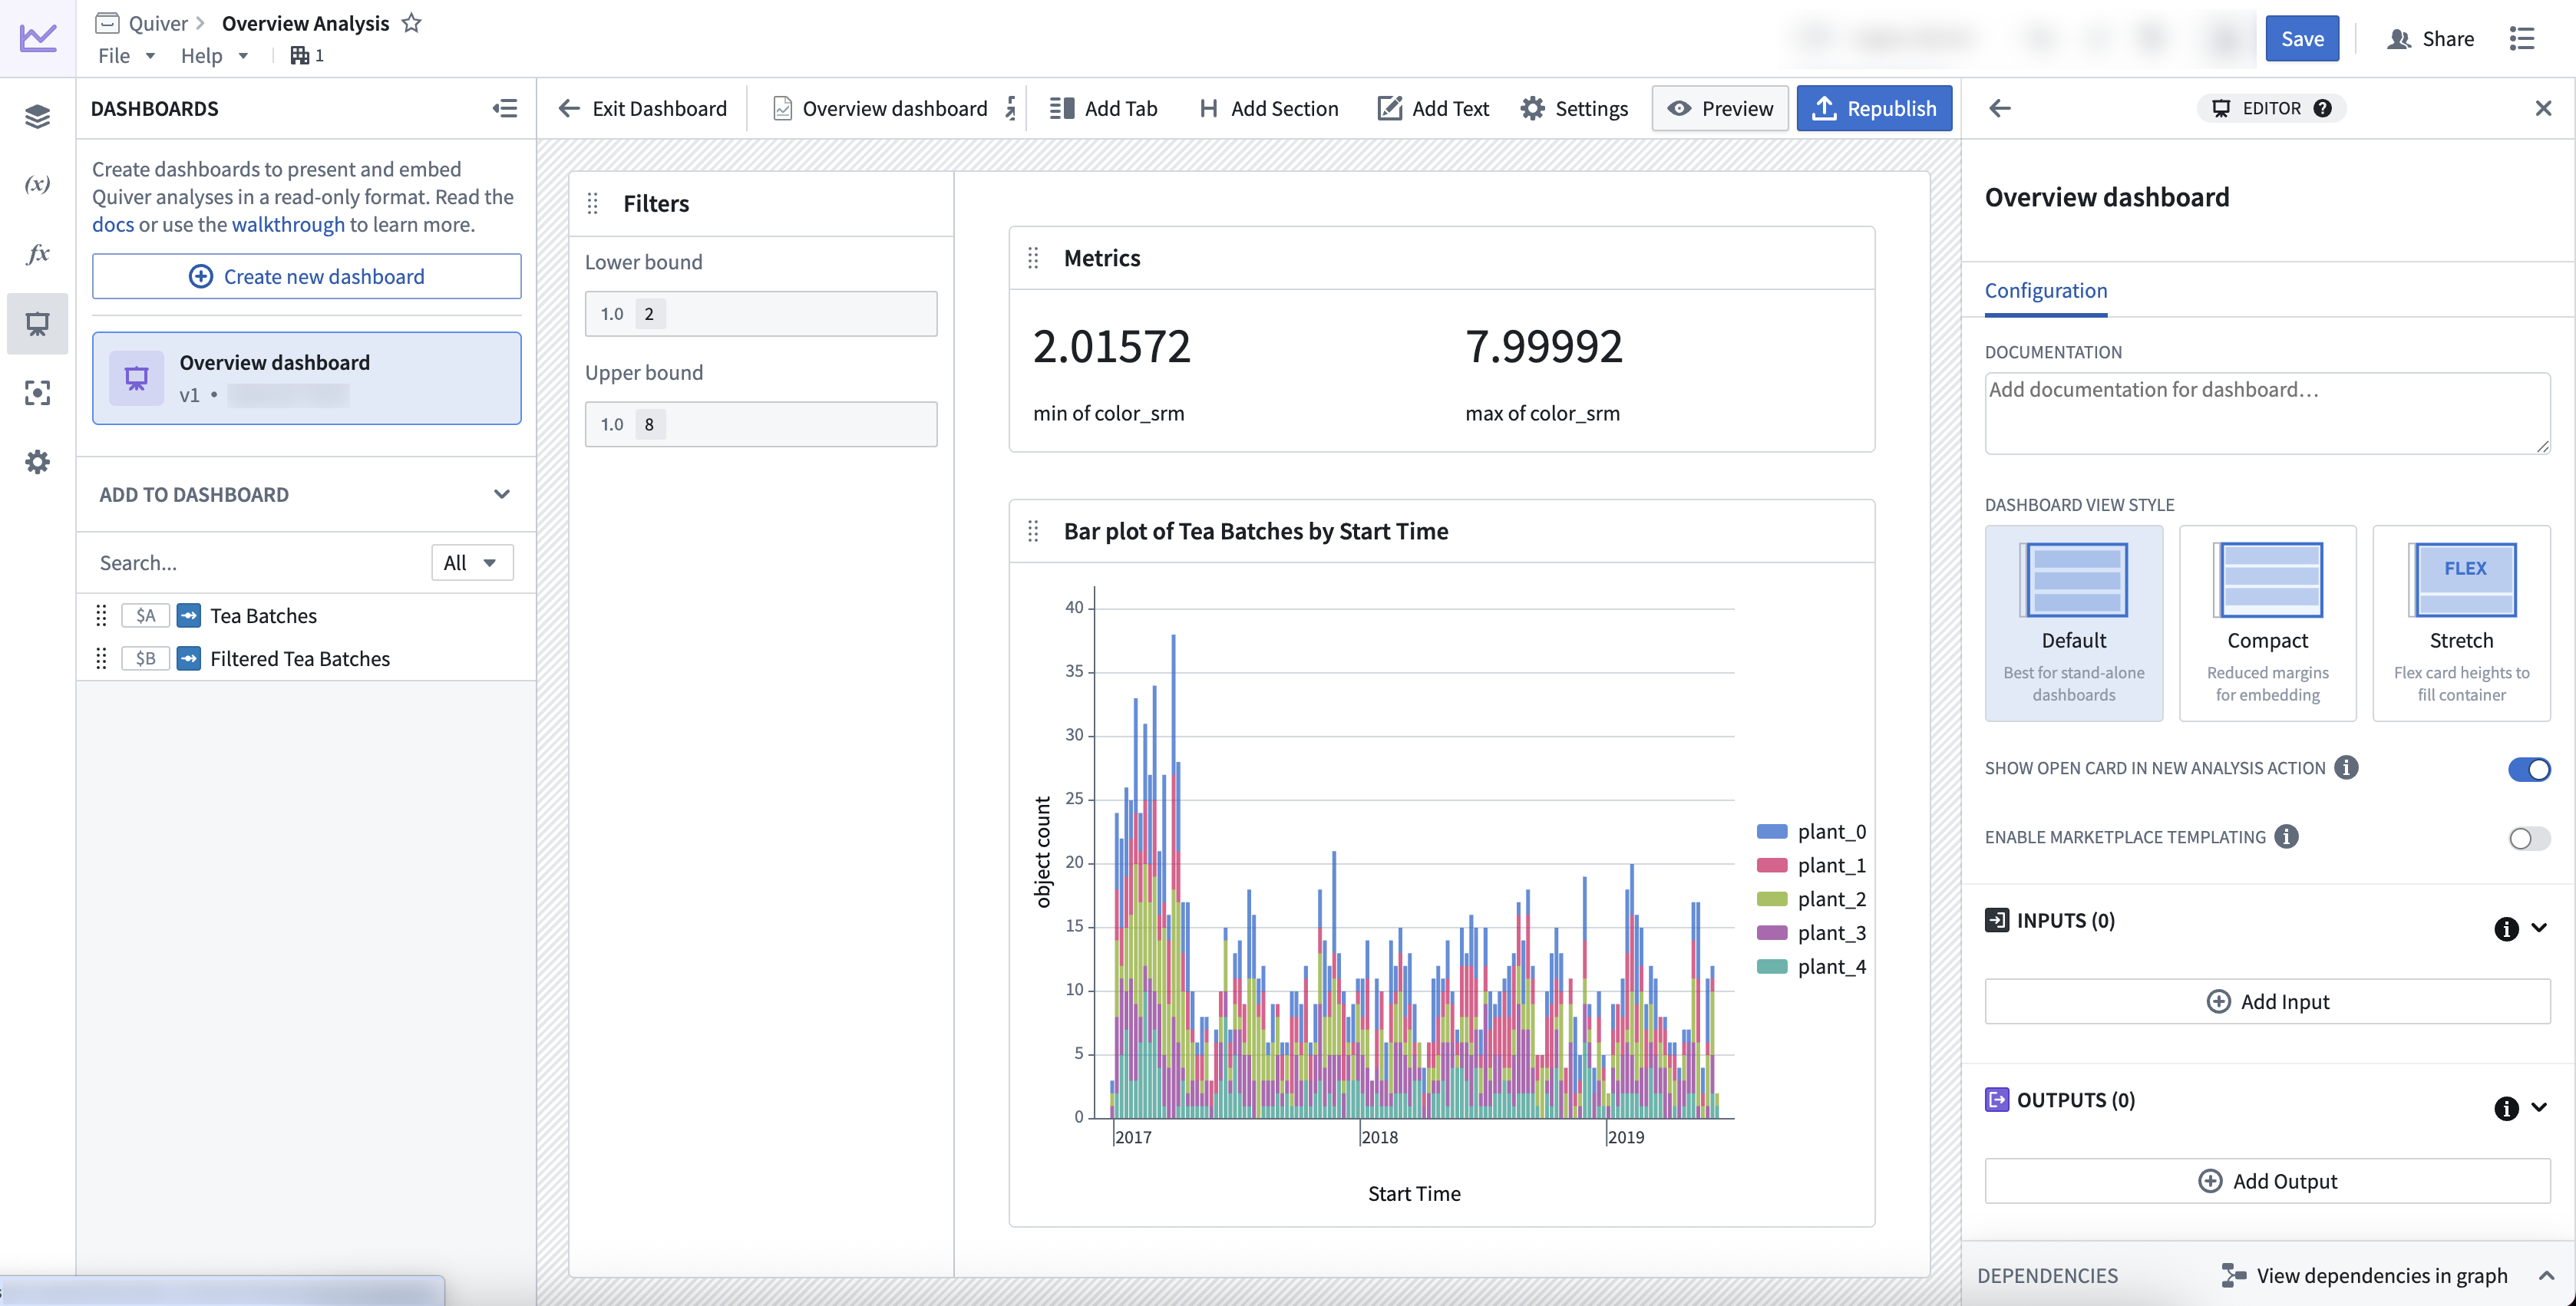The height and width of the screenshot is (1306, 2576).
Task: Collapse the Dashboards panel with the list icon
Action: click(505, 108)
